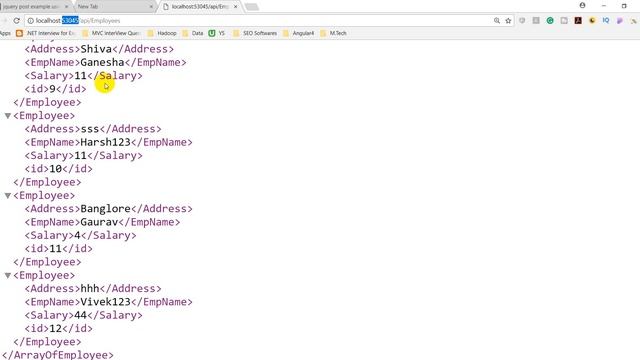Open the SEO Softwares bookmark folder
The width and height of the screenshot is (640, 360).
tap(255, 33)
